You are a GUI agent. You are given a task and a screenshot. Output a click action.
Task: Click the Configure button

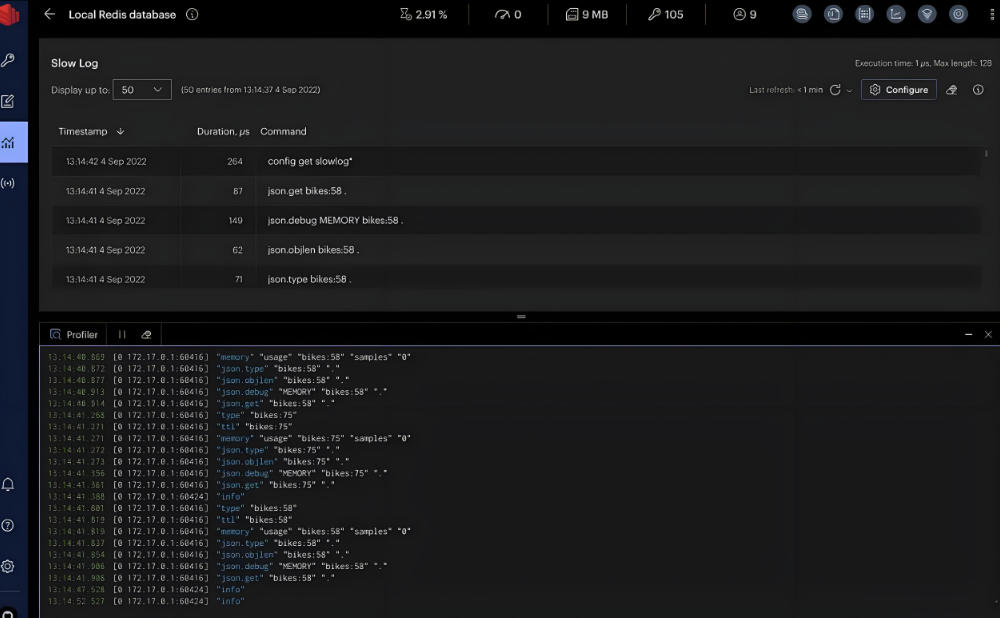[898, 90]
